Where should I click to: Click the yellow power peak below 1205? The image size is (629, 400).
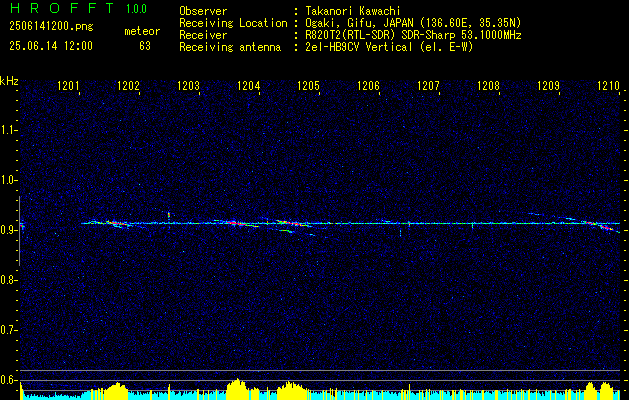[292, 390]
